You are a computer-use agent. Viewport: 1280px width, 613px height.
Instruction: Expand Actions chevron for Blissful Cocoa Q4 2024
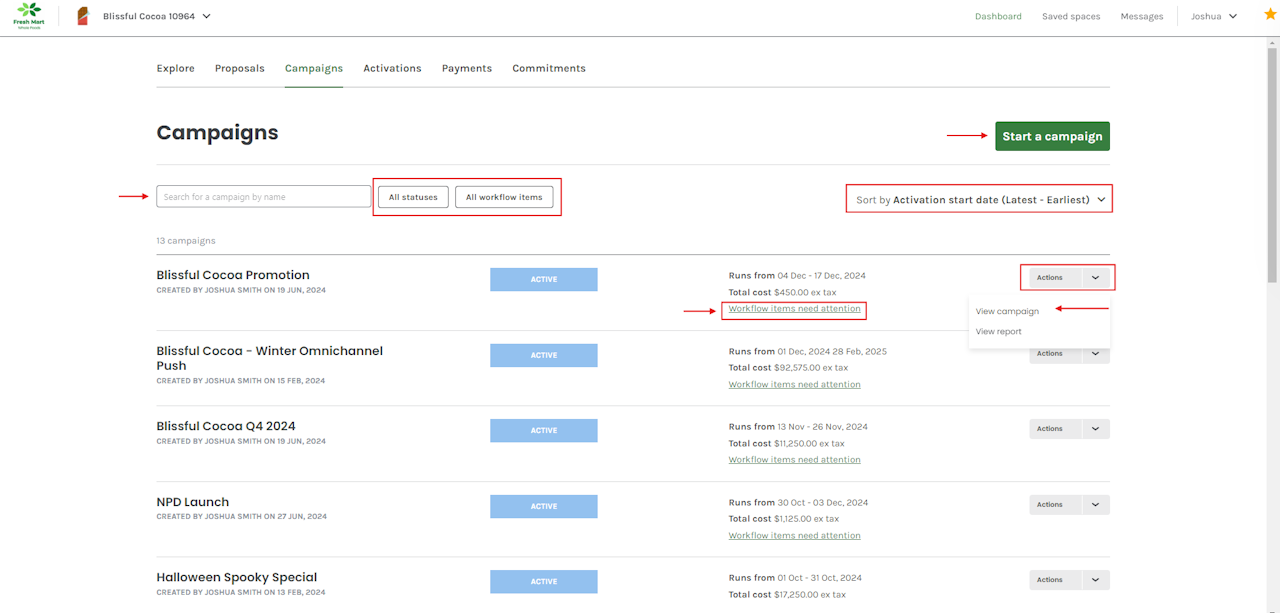click(x=1095, y=429)
